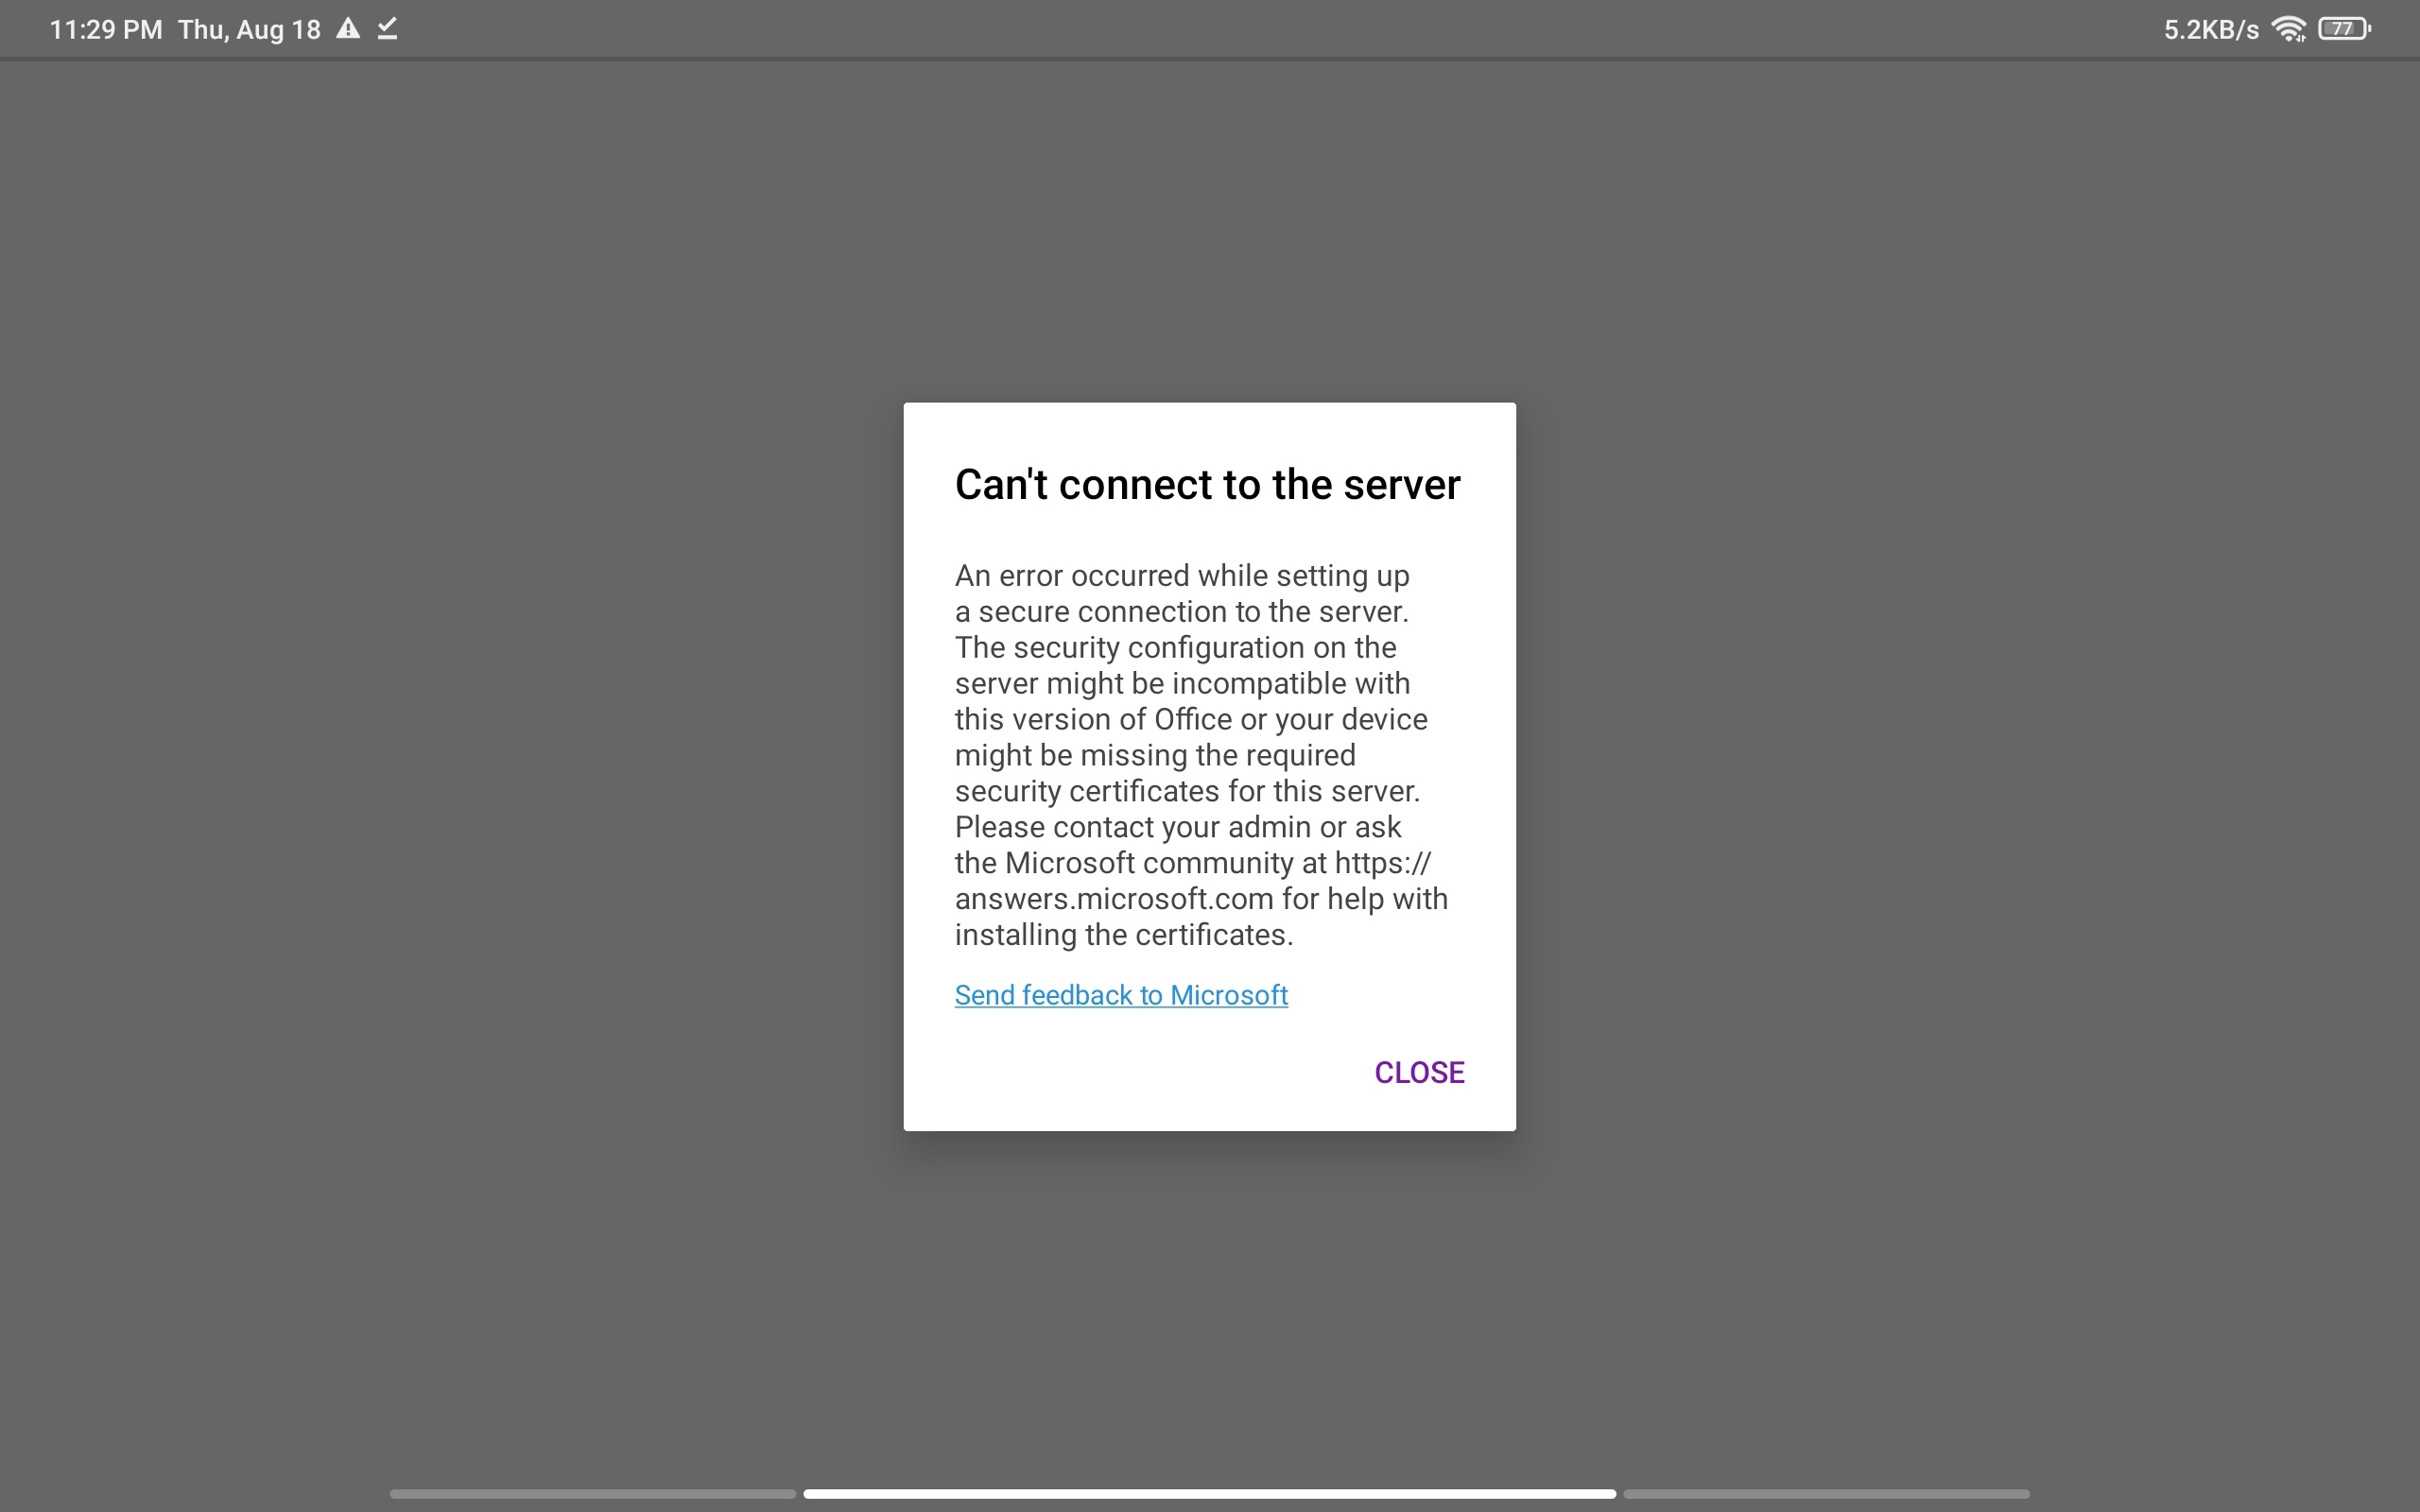Screen dimensions: 2420x1512
Task: Tap the Thu, Aug 18 date
Action: 250,30
